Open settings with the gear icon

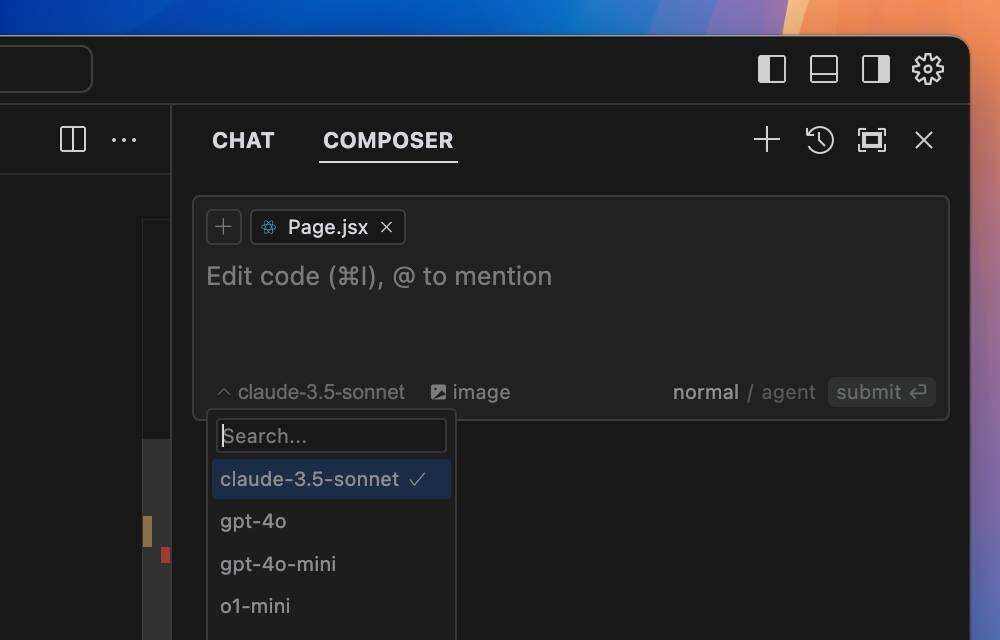(928, 69)
